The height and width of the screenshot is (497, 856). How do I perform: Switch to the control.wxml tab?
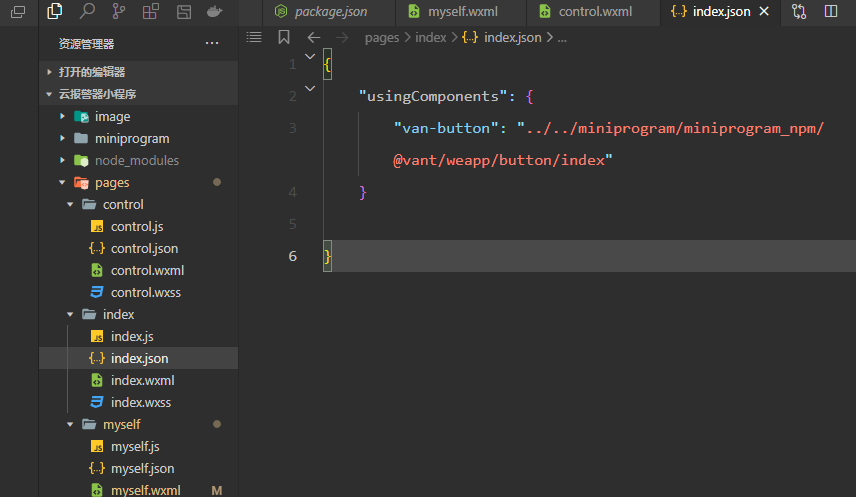[594, 12]
